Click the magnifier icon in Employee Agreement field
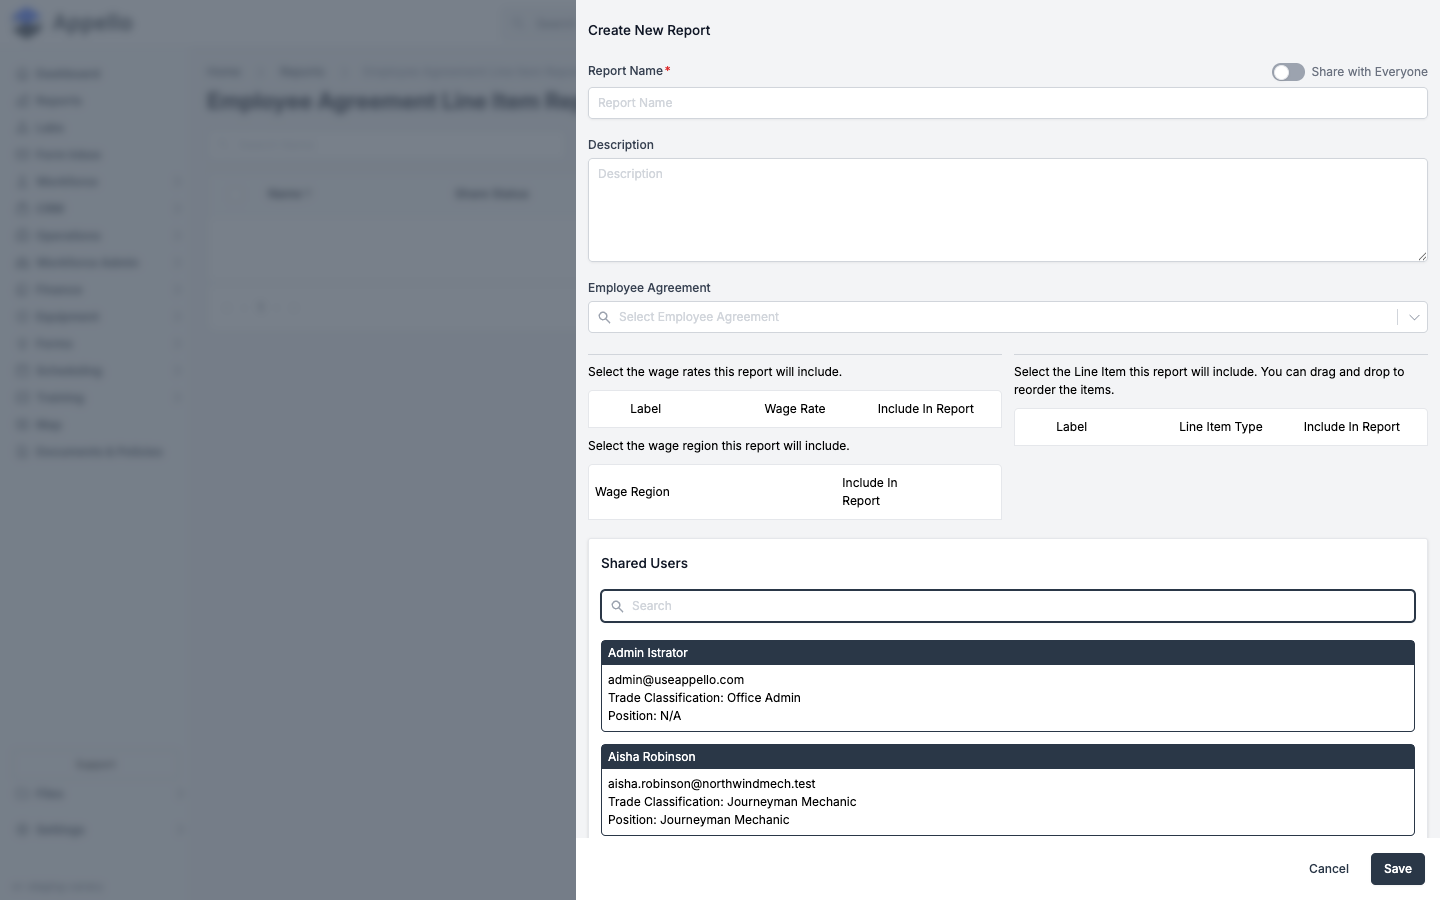This screenshot has height=918, width=1440. [604, 317]
